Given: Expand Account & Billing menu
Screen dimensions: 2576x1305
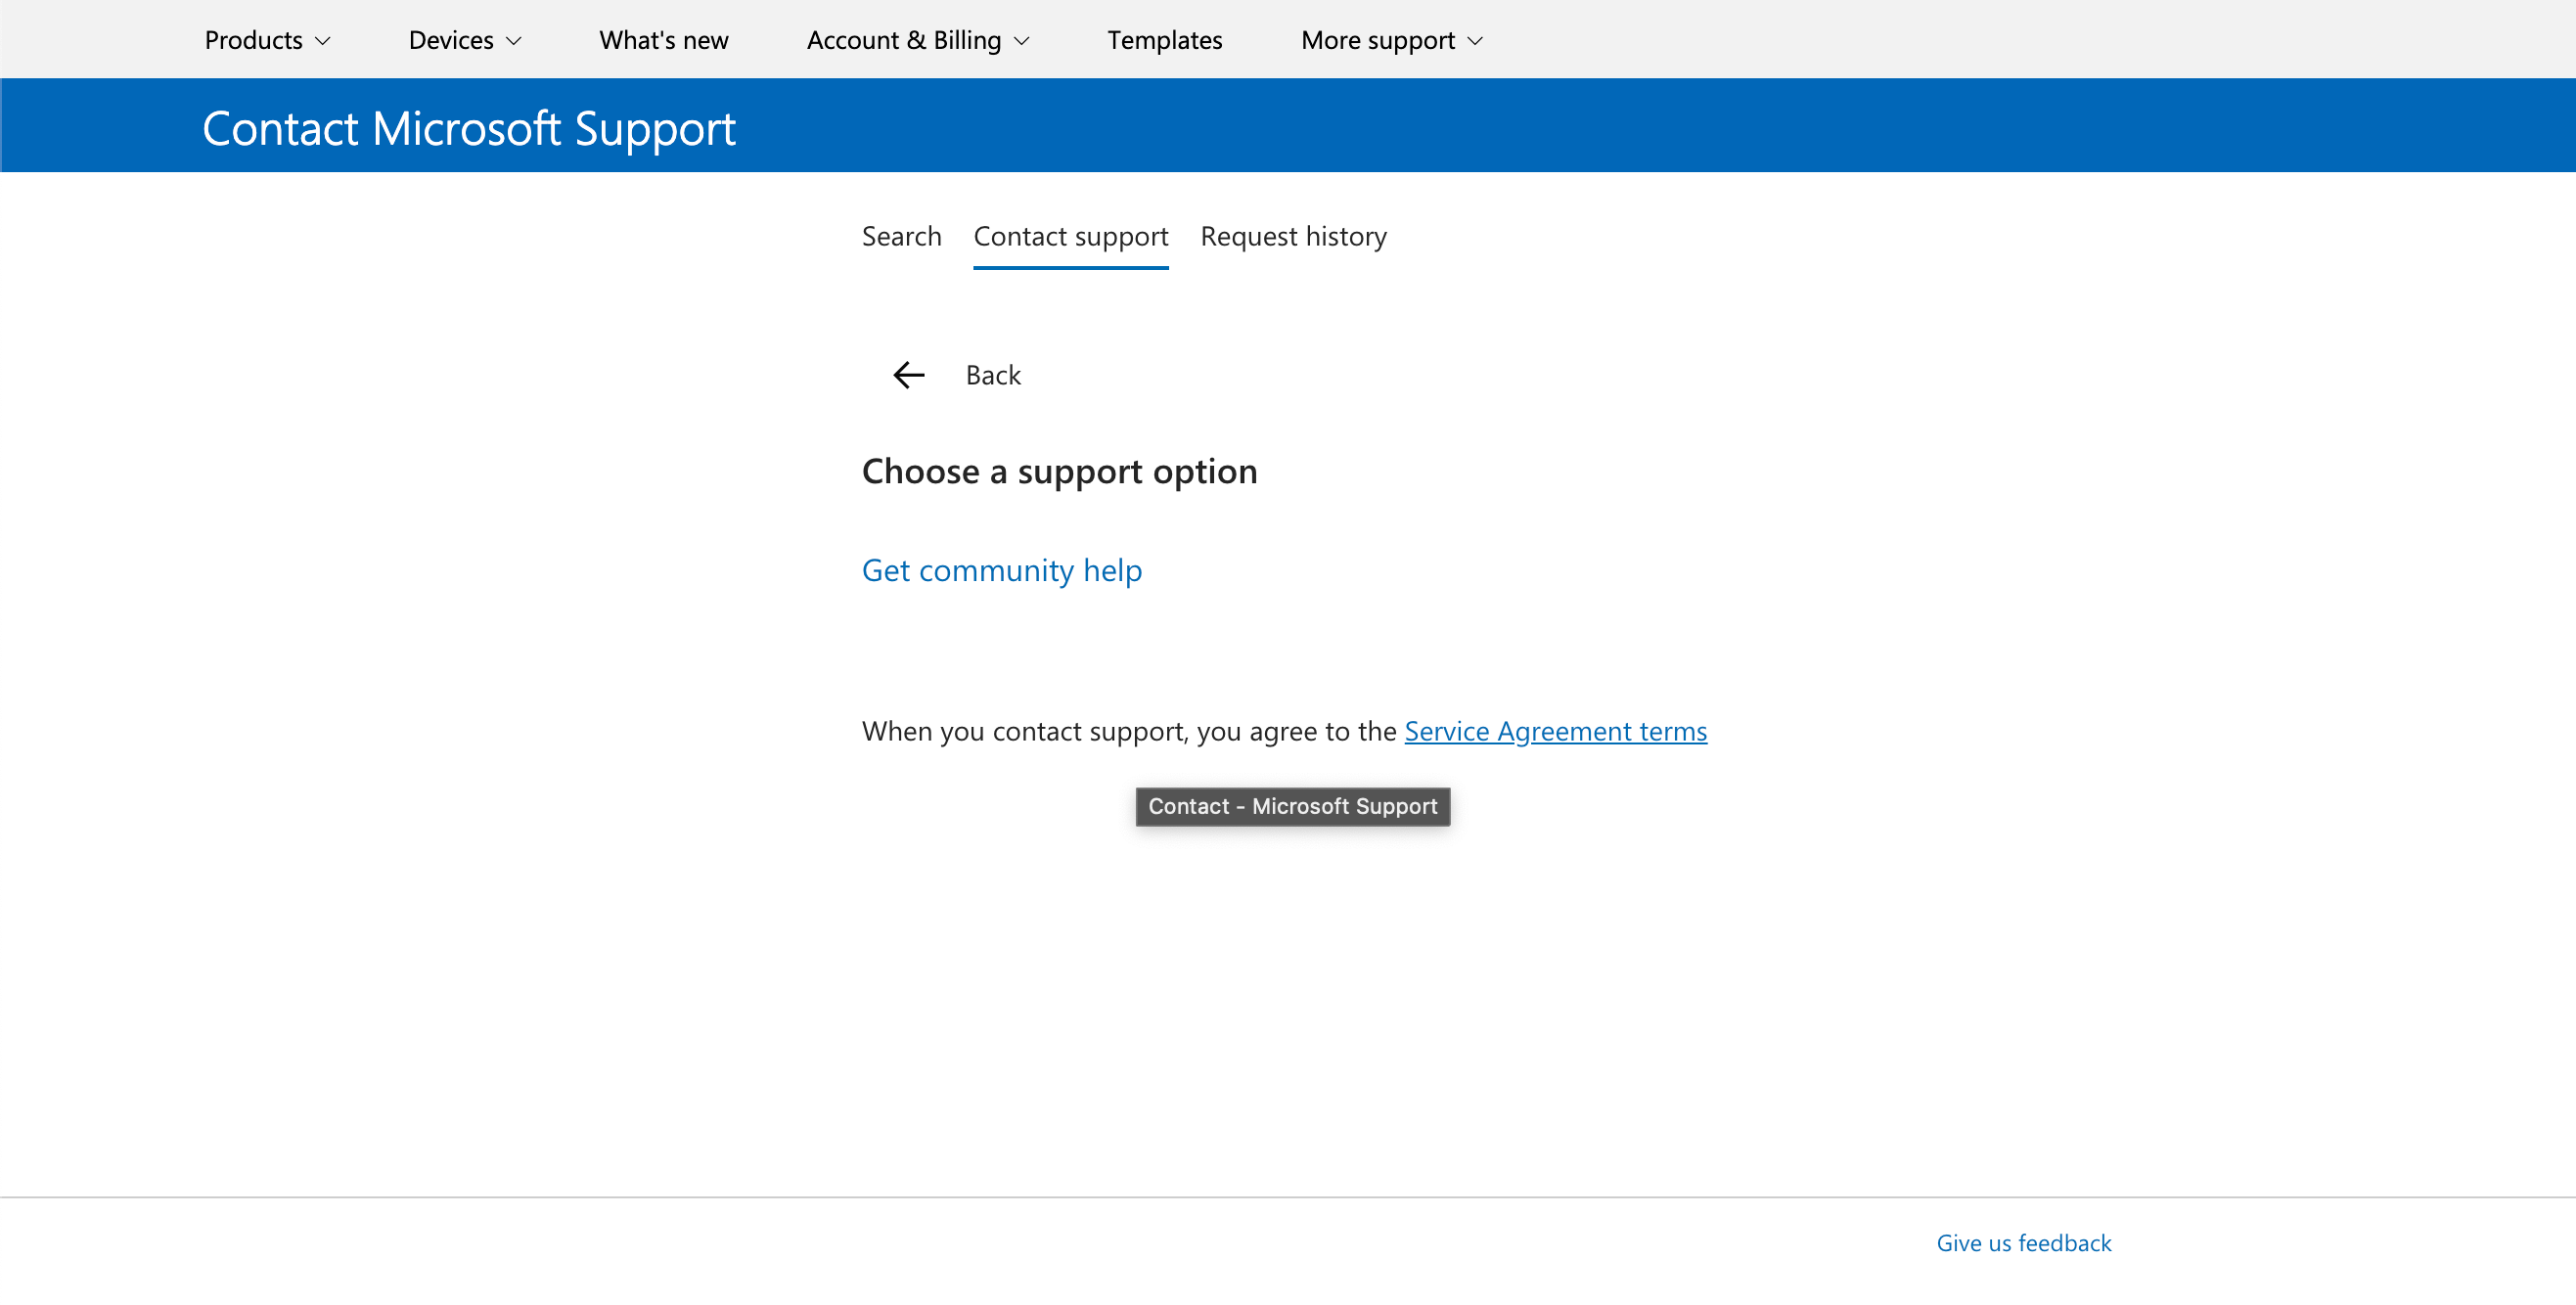Looking at the screenshot, I should 918,40.
